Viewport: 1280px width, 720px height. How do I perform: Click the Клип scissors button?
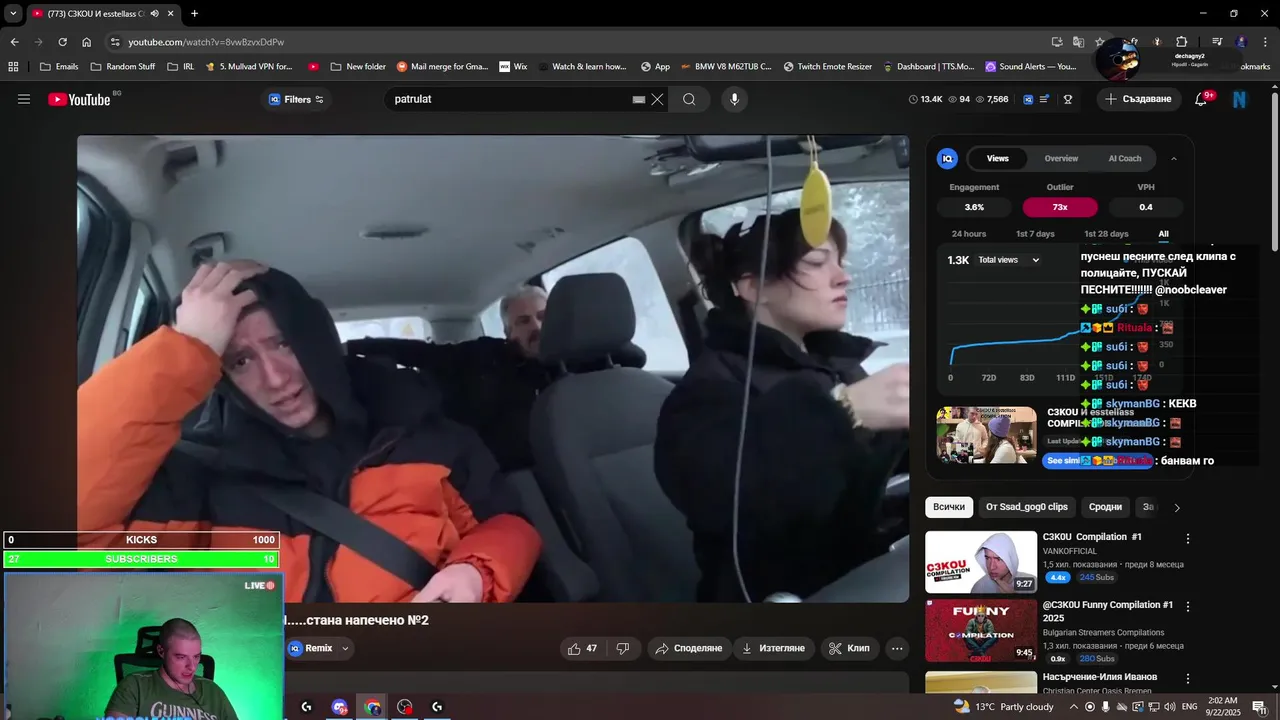850,648
